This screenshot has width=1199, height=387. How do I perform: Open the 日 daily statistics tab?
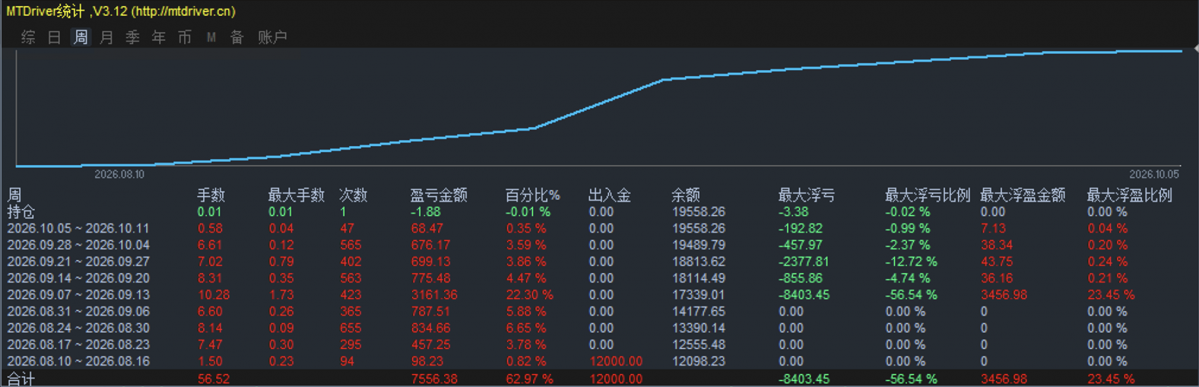coord(54,37)
